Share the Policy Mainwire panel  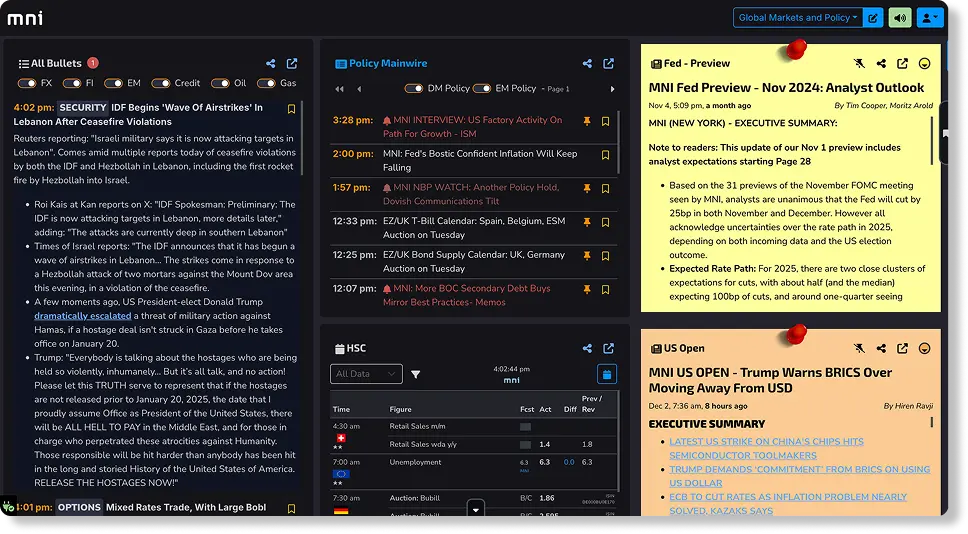tap(587, 64)
